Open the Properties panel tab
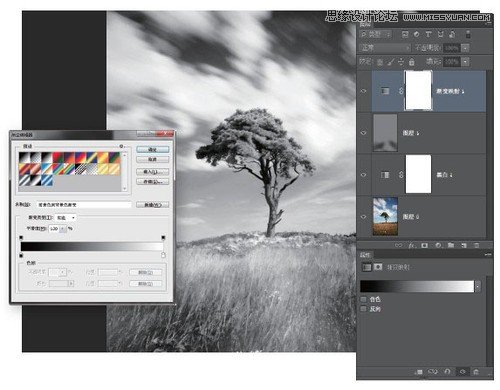Image resolution: width=500 pixels, height=390 pixels. 365,255
